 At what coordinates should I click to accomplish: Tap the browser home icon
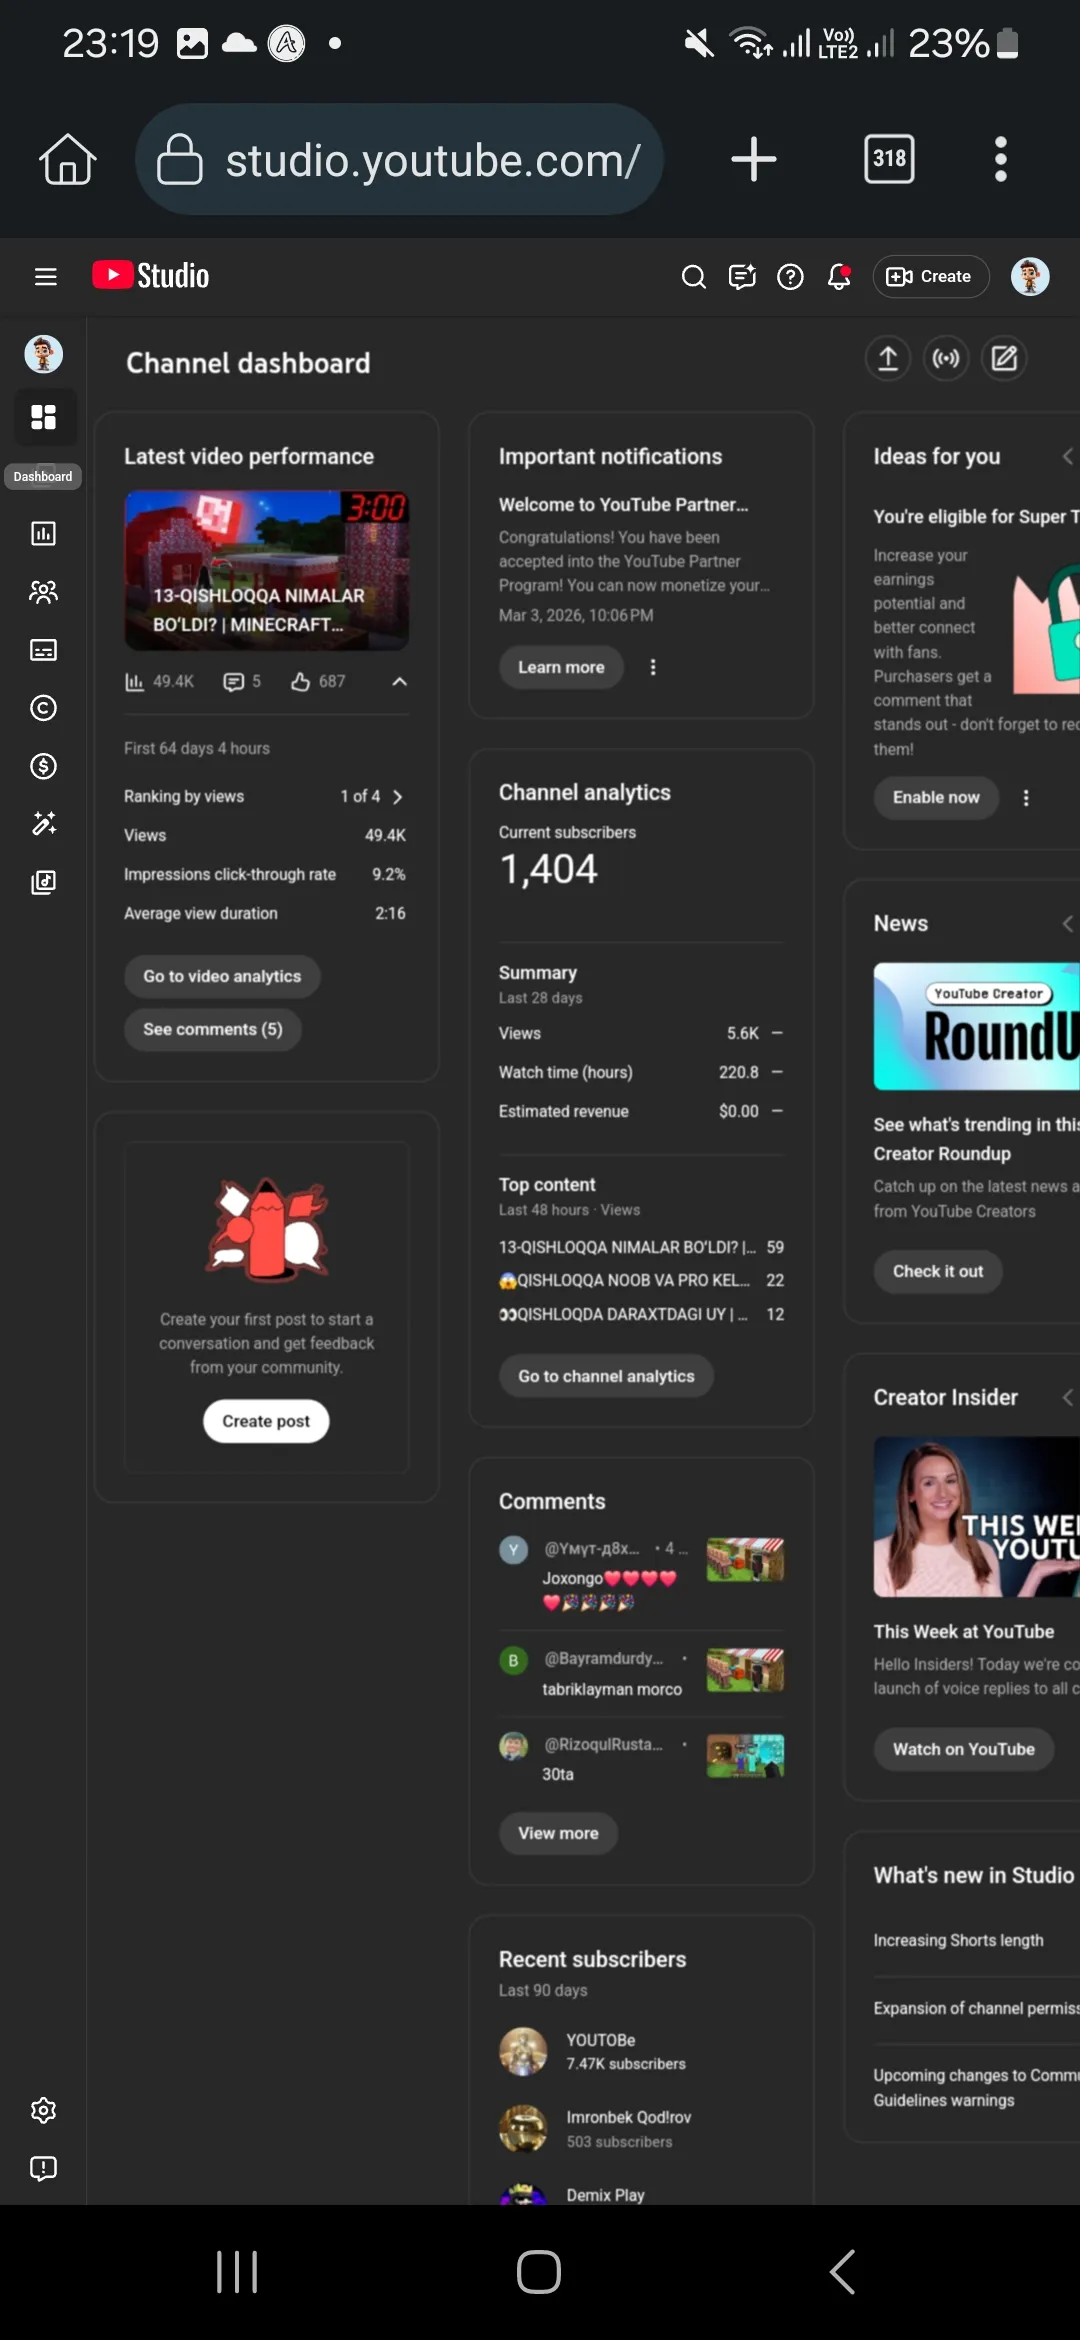click(68, 159)
